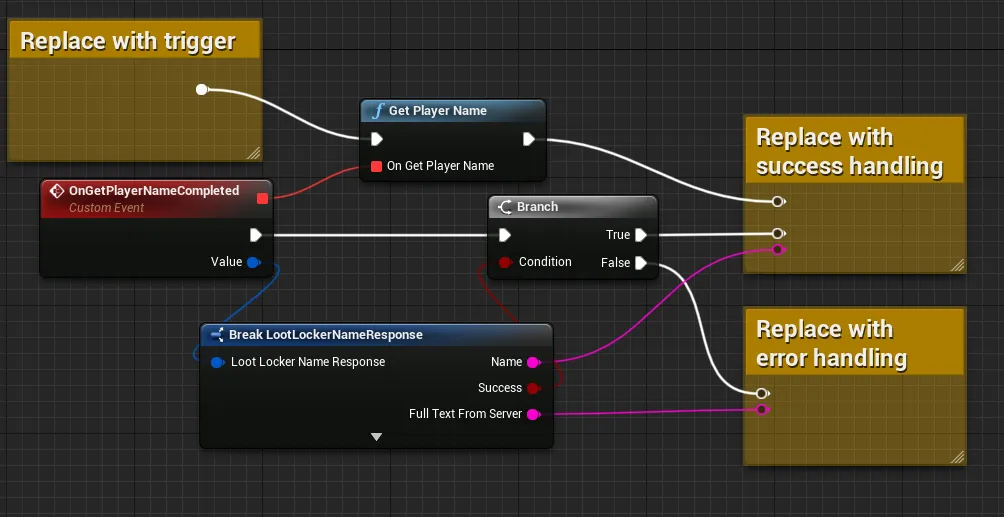Click the resize grip of error handling comment

957,457
